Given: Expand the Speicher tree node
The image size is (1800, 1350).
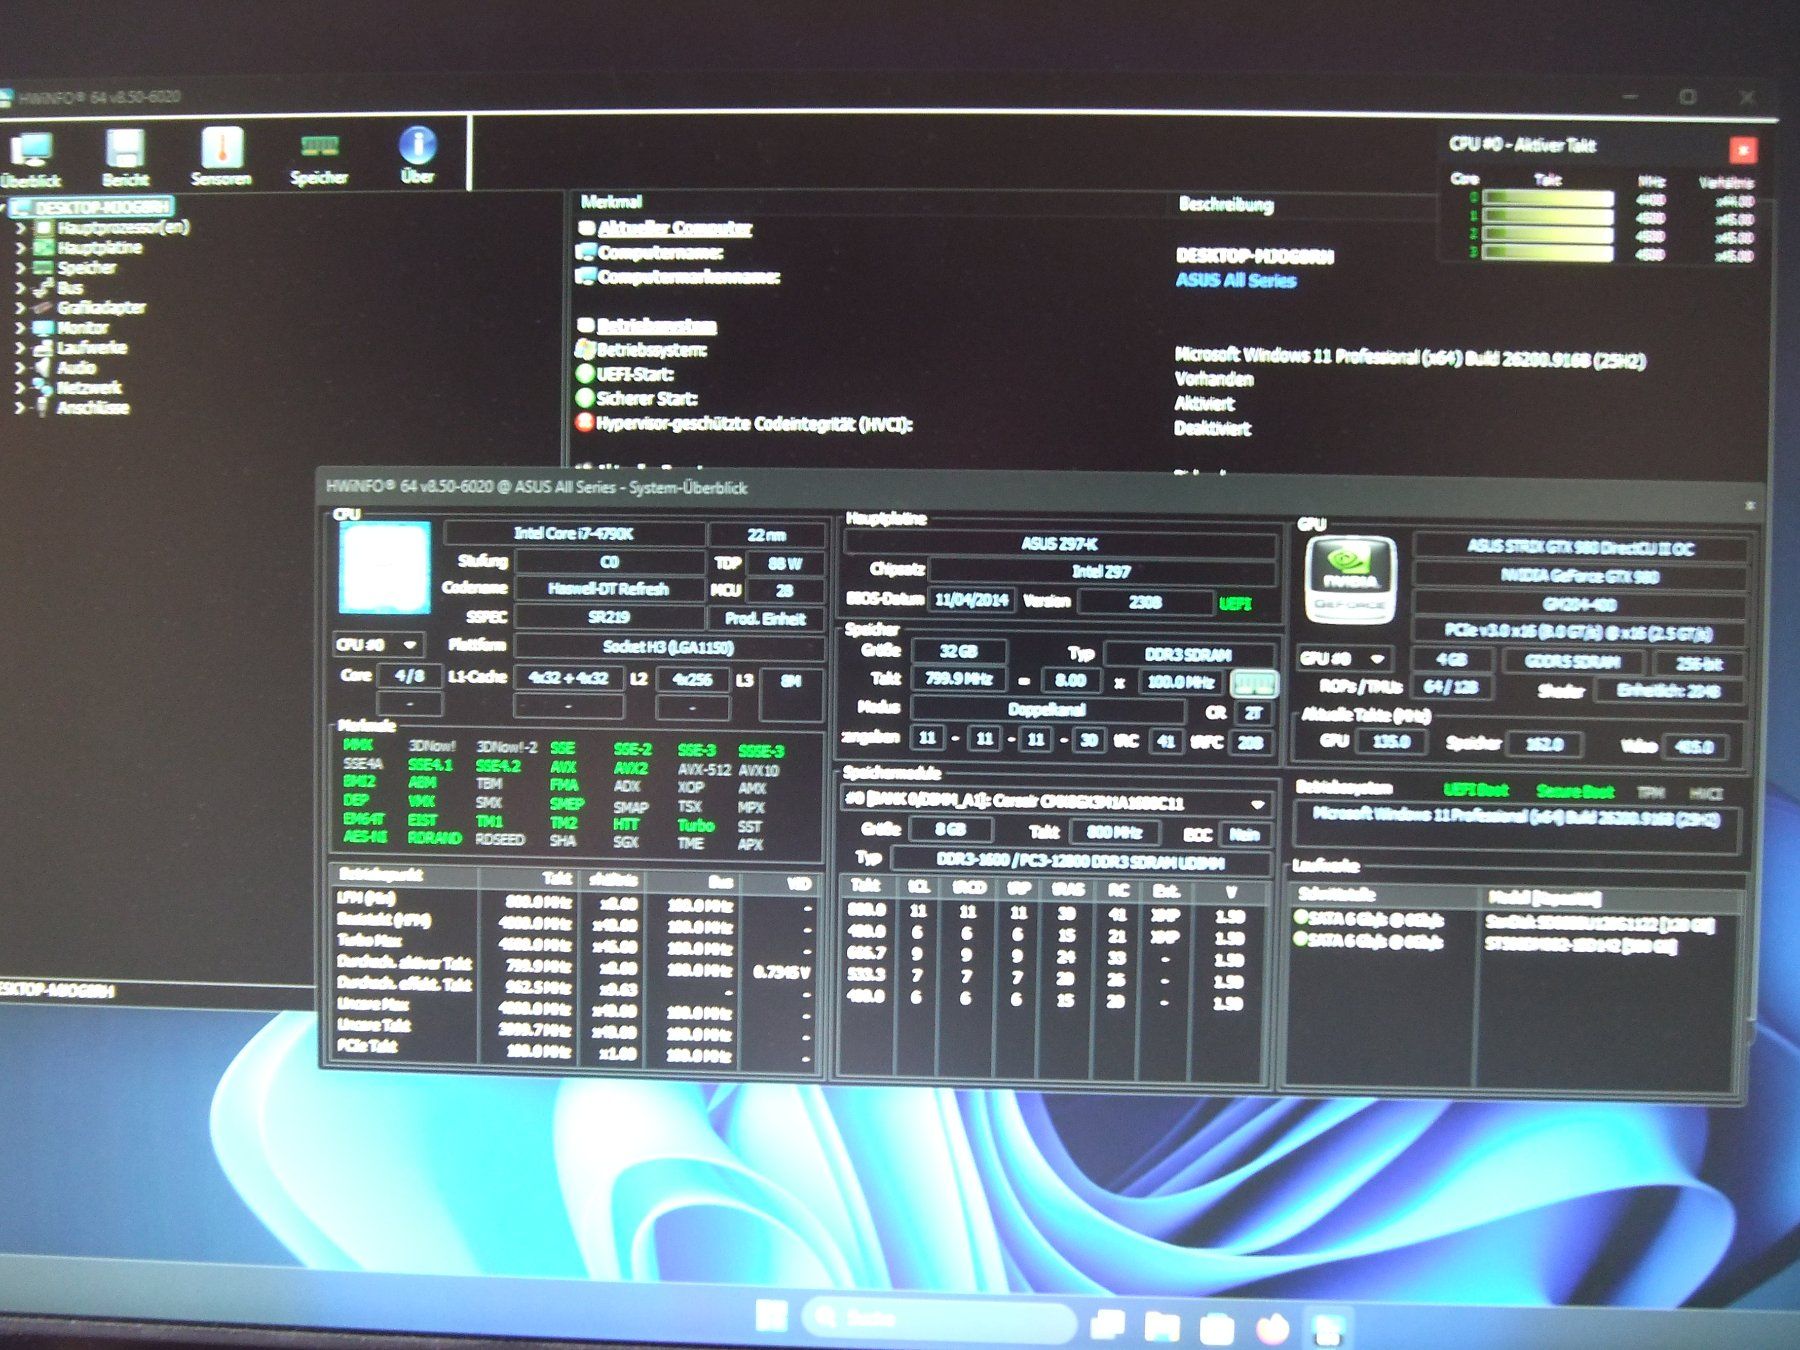Looking at the screenshot, I should point(20,268).
